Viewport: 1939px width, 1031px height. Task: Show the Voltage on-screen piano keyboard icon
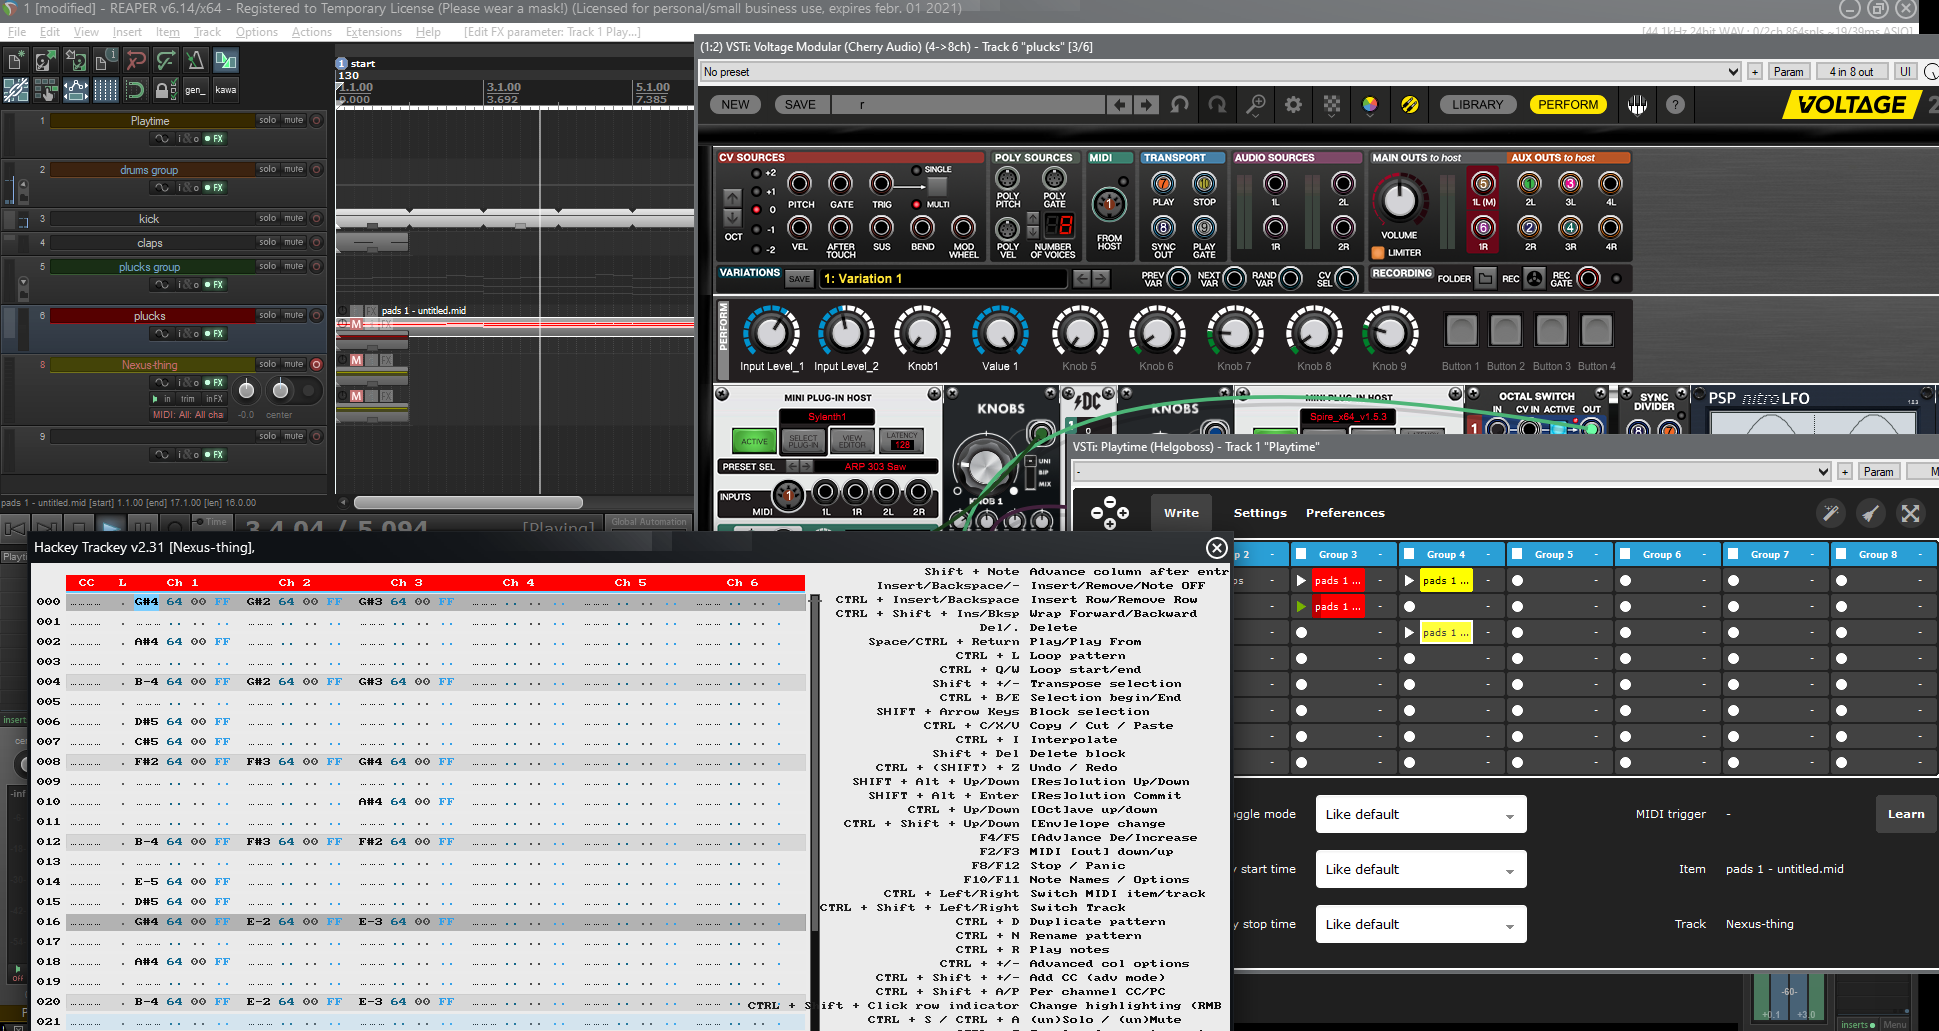click(1637, 105)
